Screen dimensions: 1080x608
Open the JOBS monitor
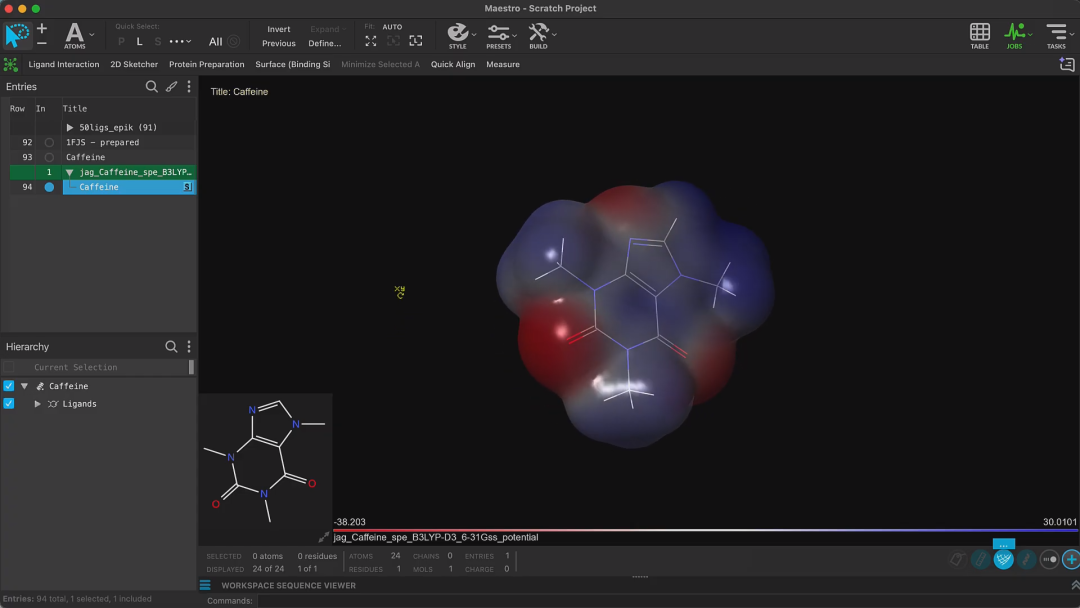pyautogui.click(x=1014, y=36)
